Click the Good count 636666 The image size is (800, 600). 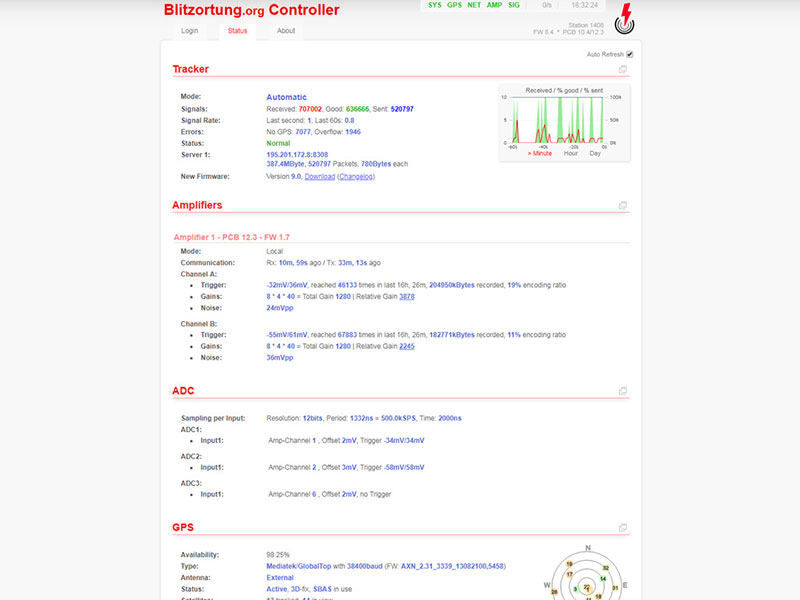tap(357, 109)
